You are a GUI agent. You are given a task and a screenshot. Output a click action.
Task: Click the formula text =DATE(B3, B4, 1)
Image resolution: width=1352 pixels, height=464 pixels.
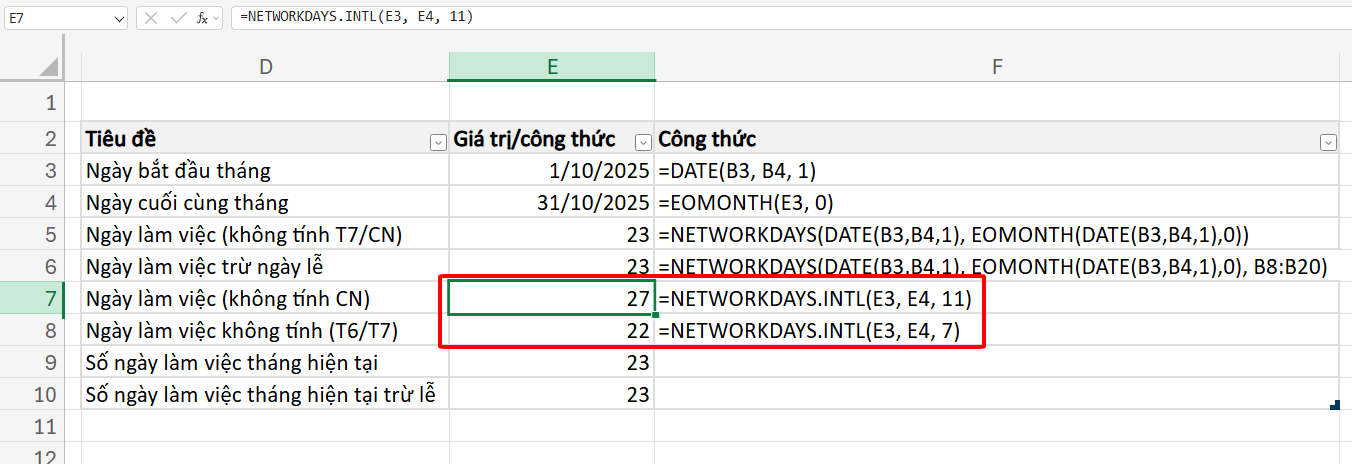tap(738, 171)
